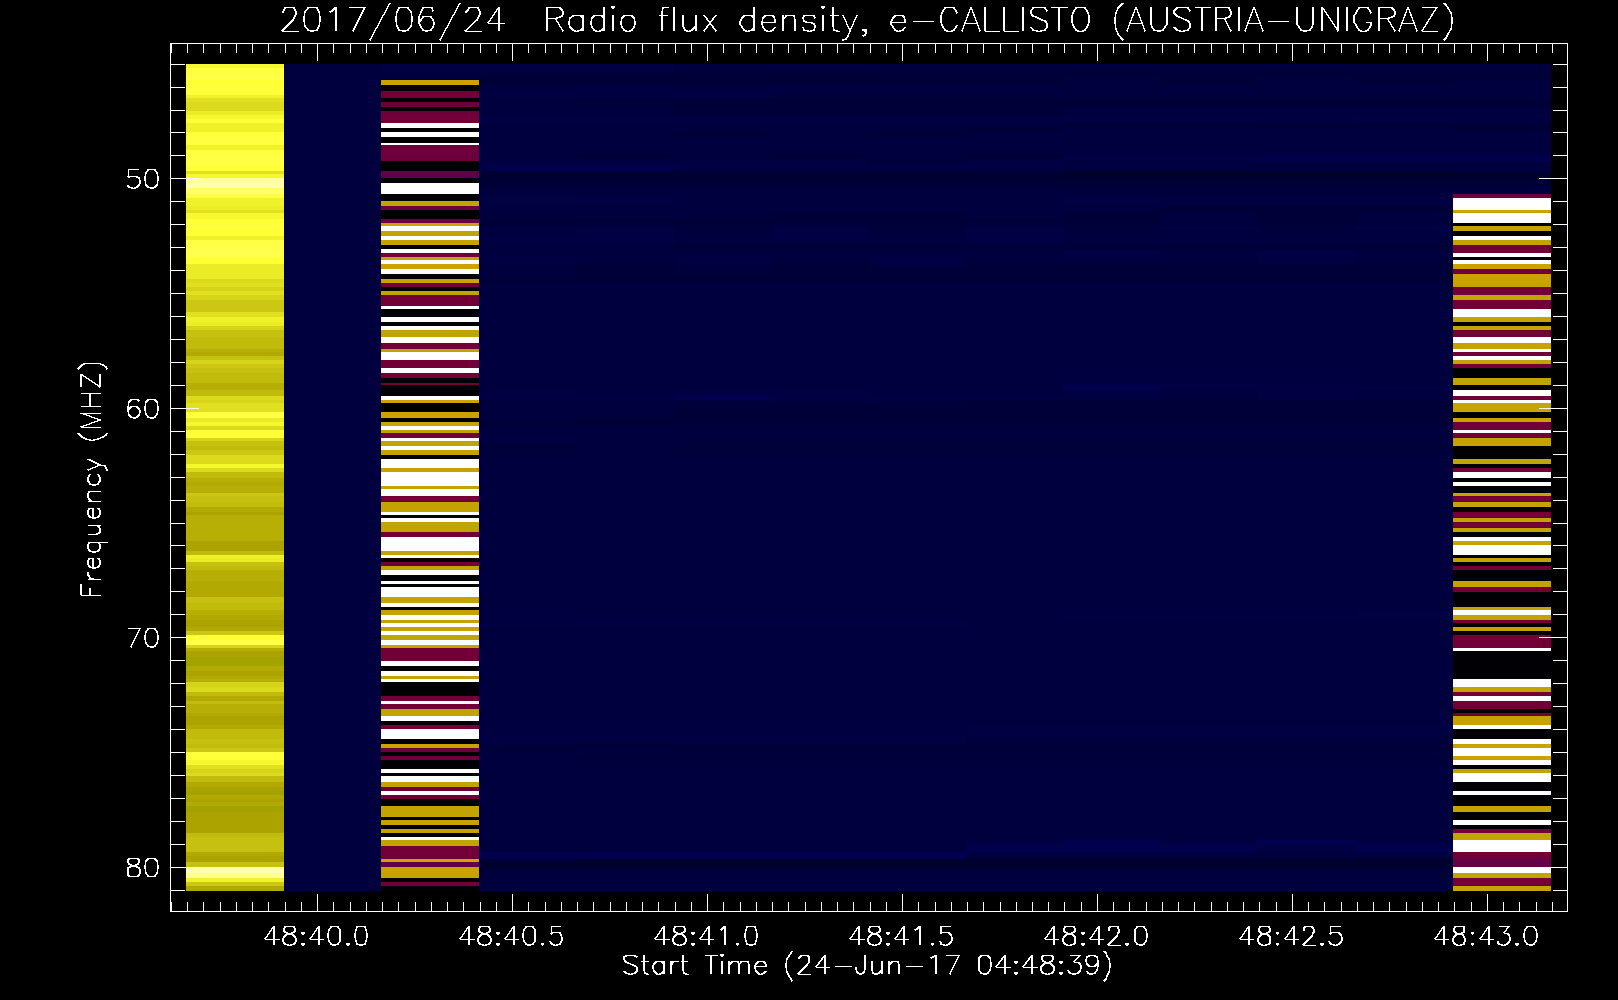This screenshot has height=1000, width=1618.
Task: Click the '48:40.0' time tick label
Action: tap(317, 936)
